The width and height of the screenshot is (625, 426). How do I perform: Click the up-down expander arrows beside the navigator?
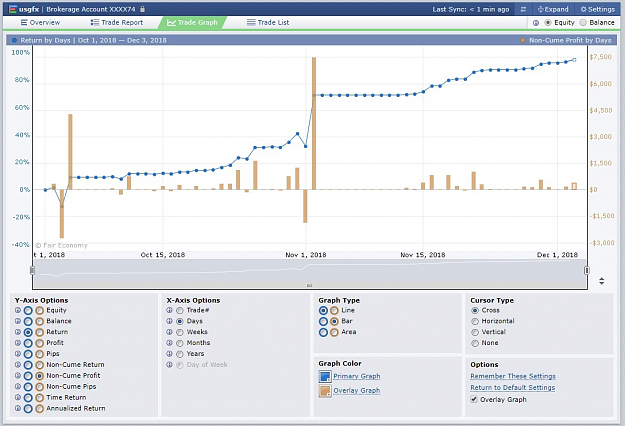601,281
